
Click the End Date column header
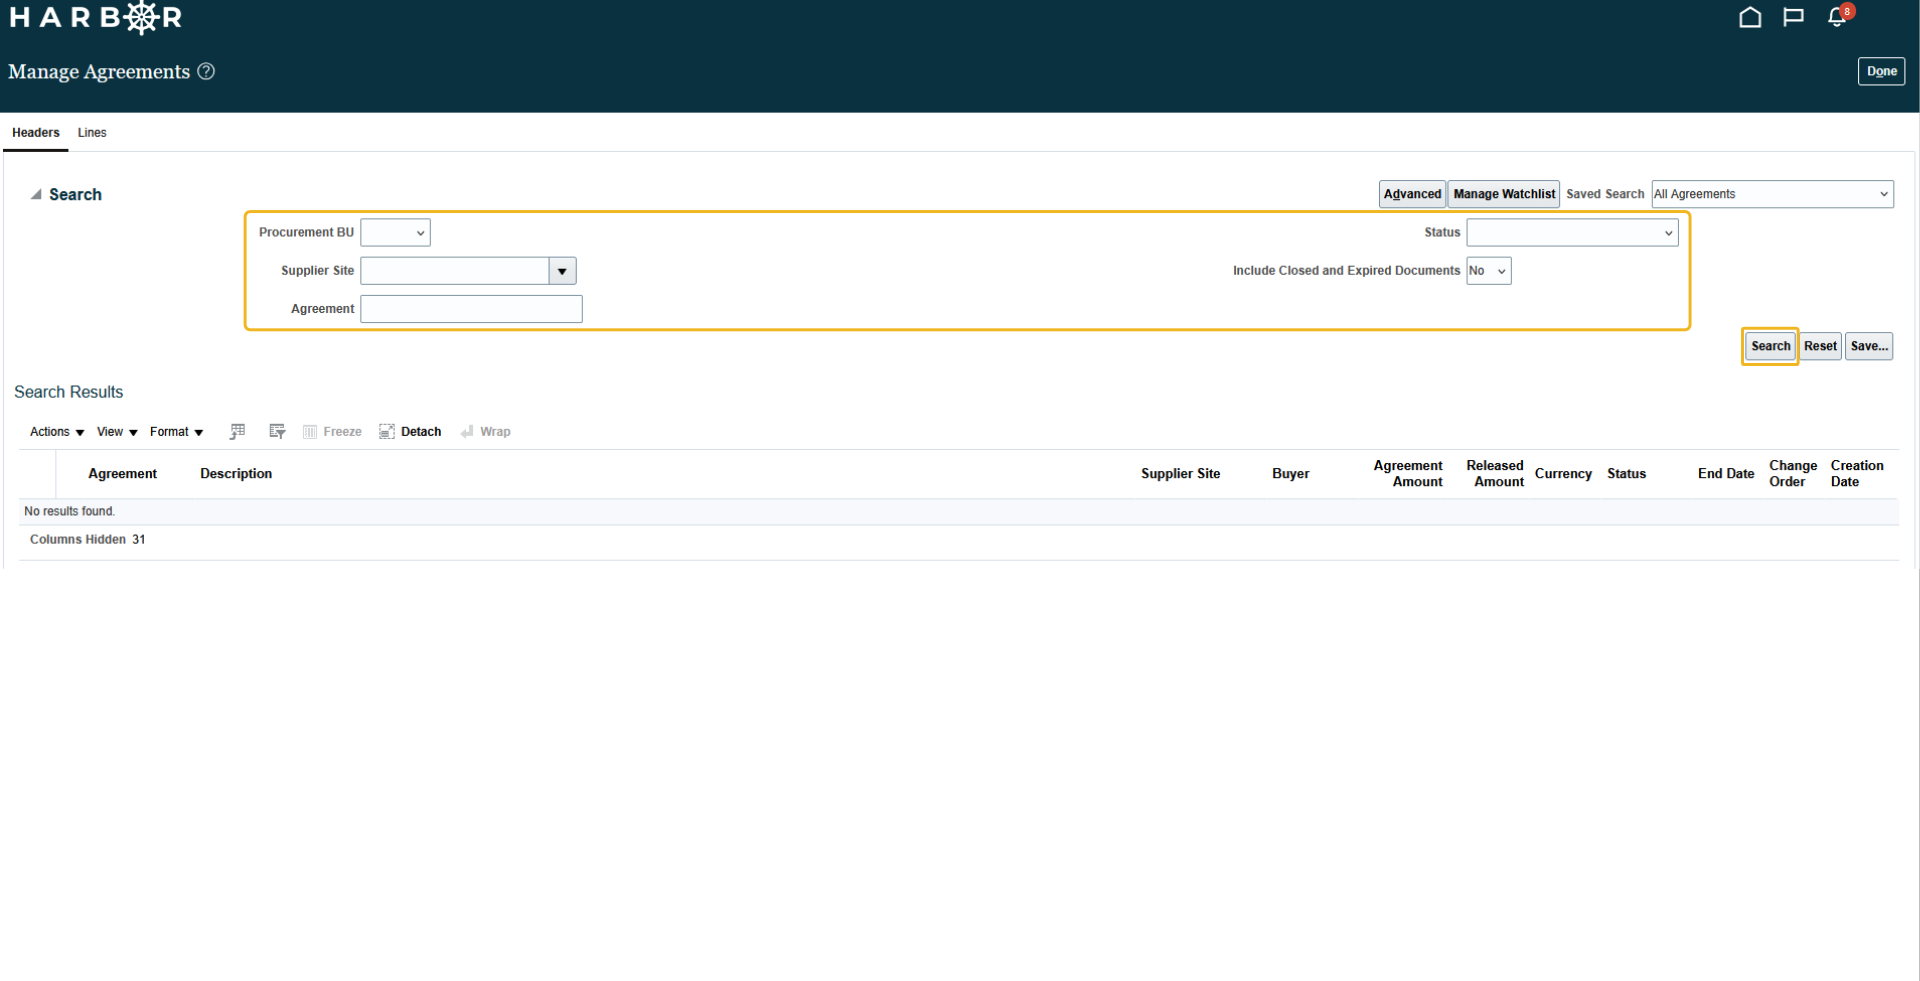(x=1726, y=474)
